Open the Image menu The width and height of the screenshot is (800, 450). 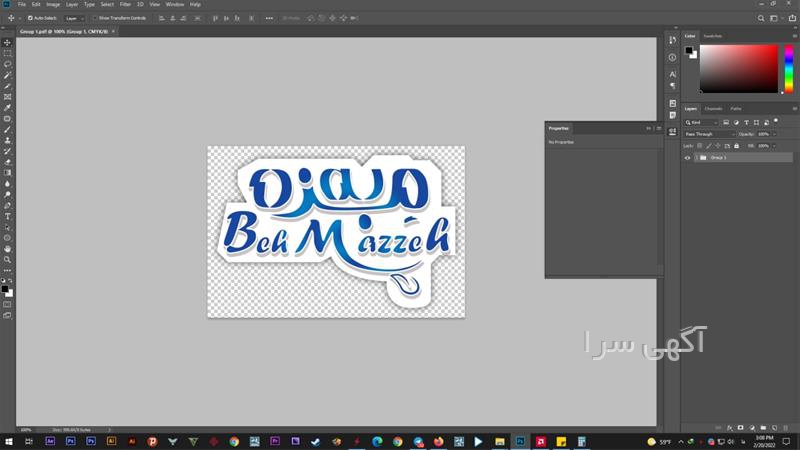click(x=53, y=4)
